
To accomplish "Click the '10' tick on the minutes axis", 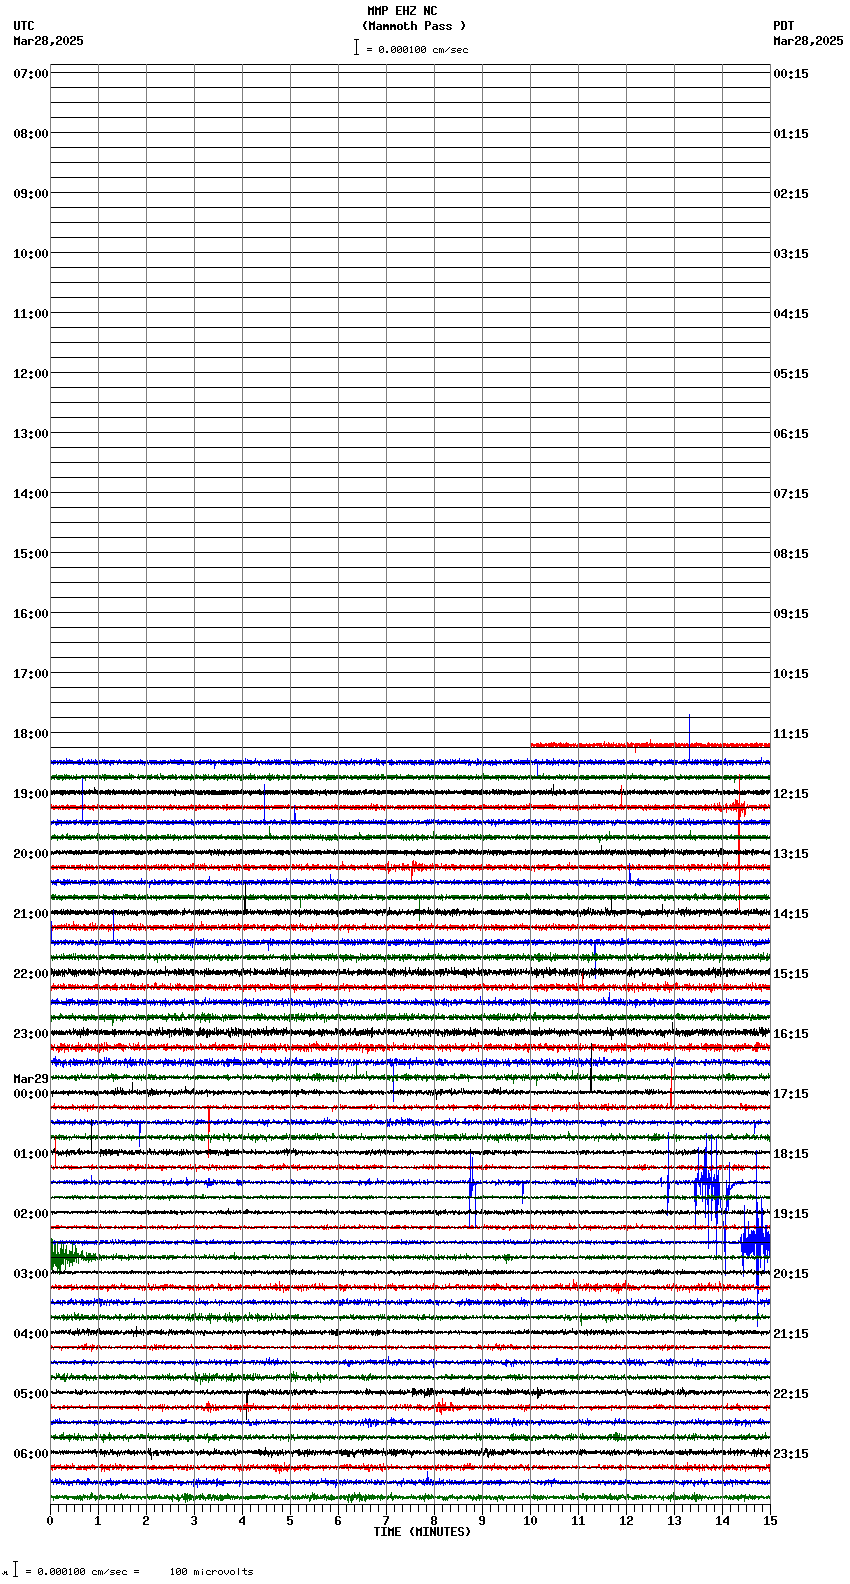I will click(530, 1521).
